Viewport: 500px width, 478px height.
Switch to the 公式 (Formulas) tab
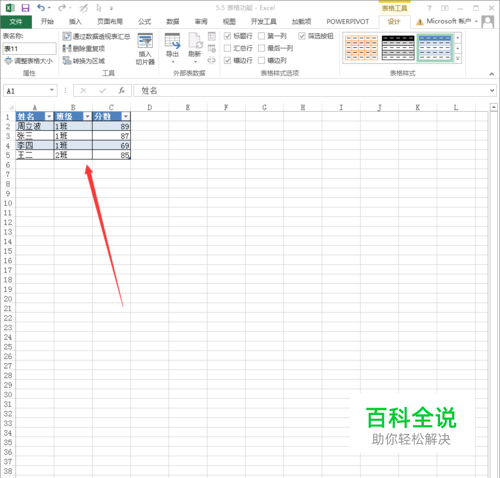144,22
